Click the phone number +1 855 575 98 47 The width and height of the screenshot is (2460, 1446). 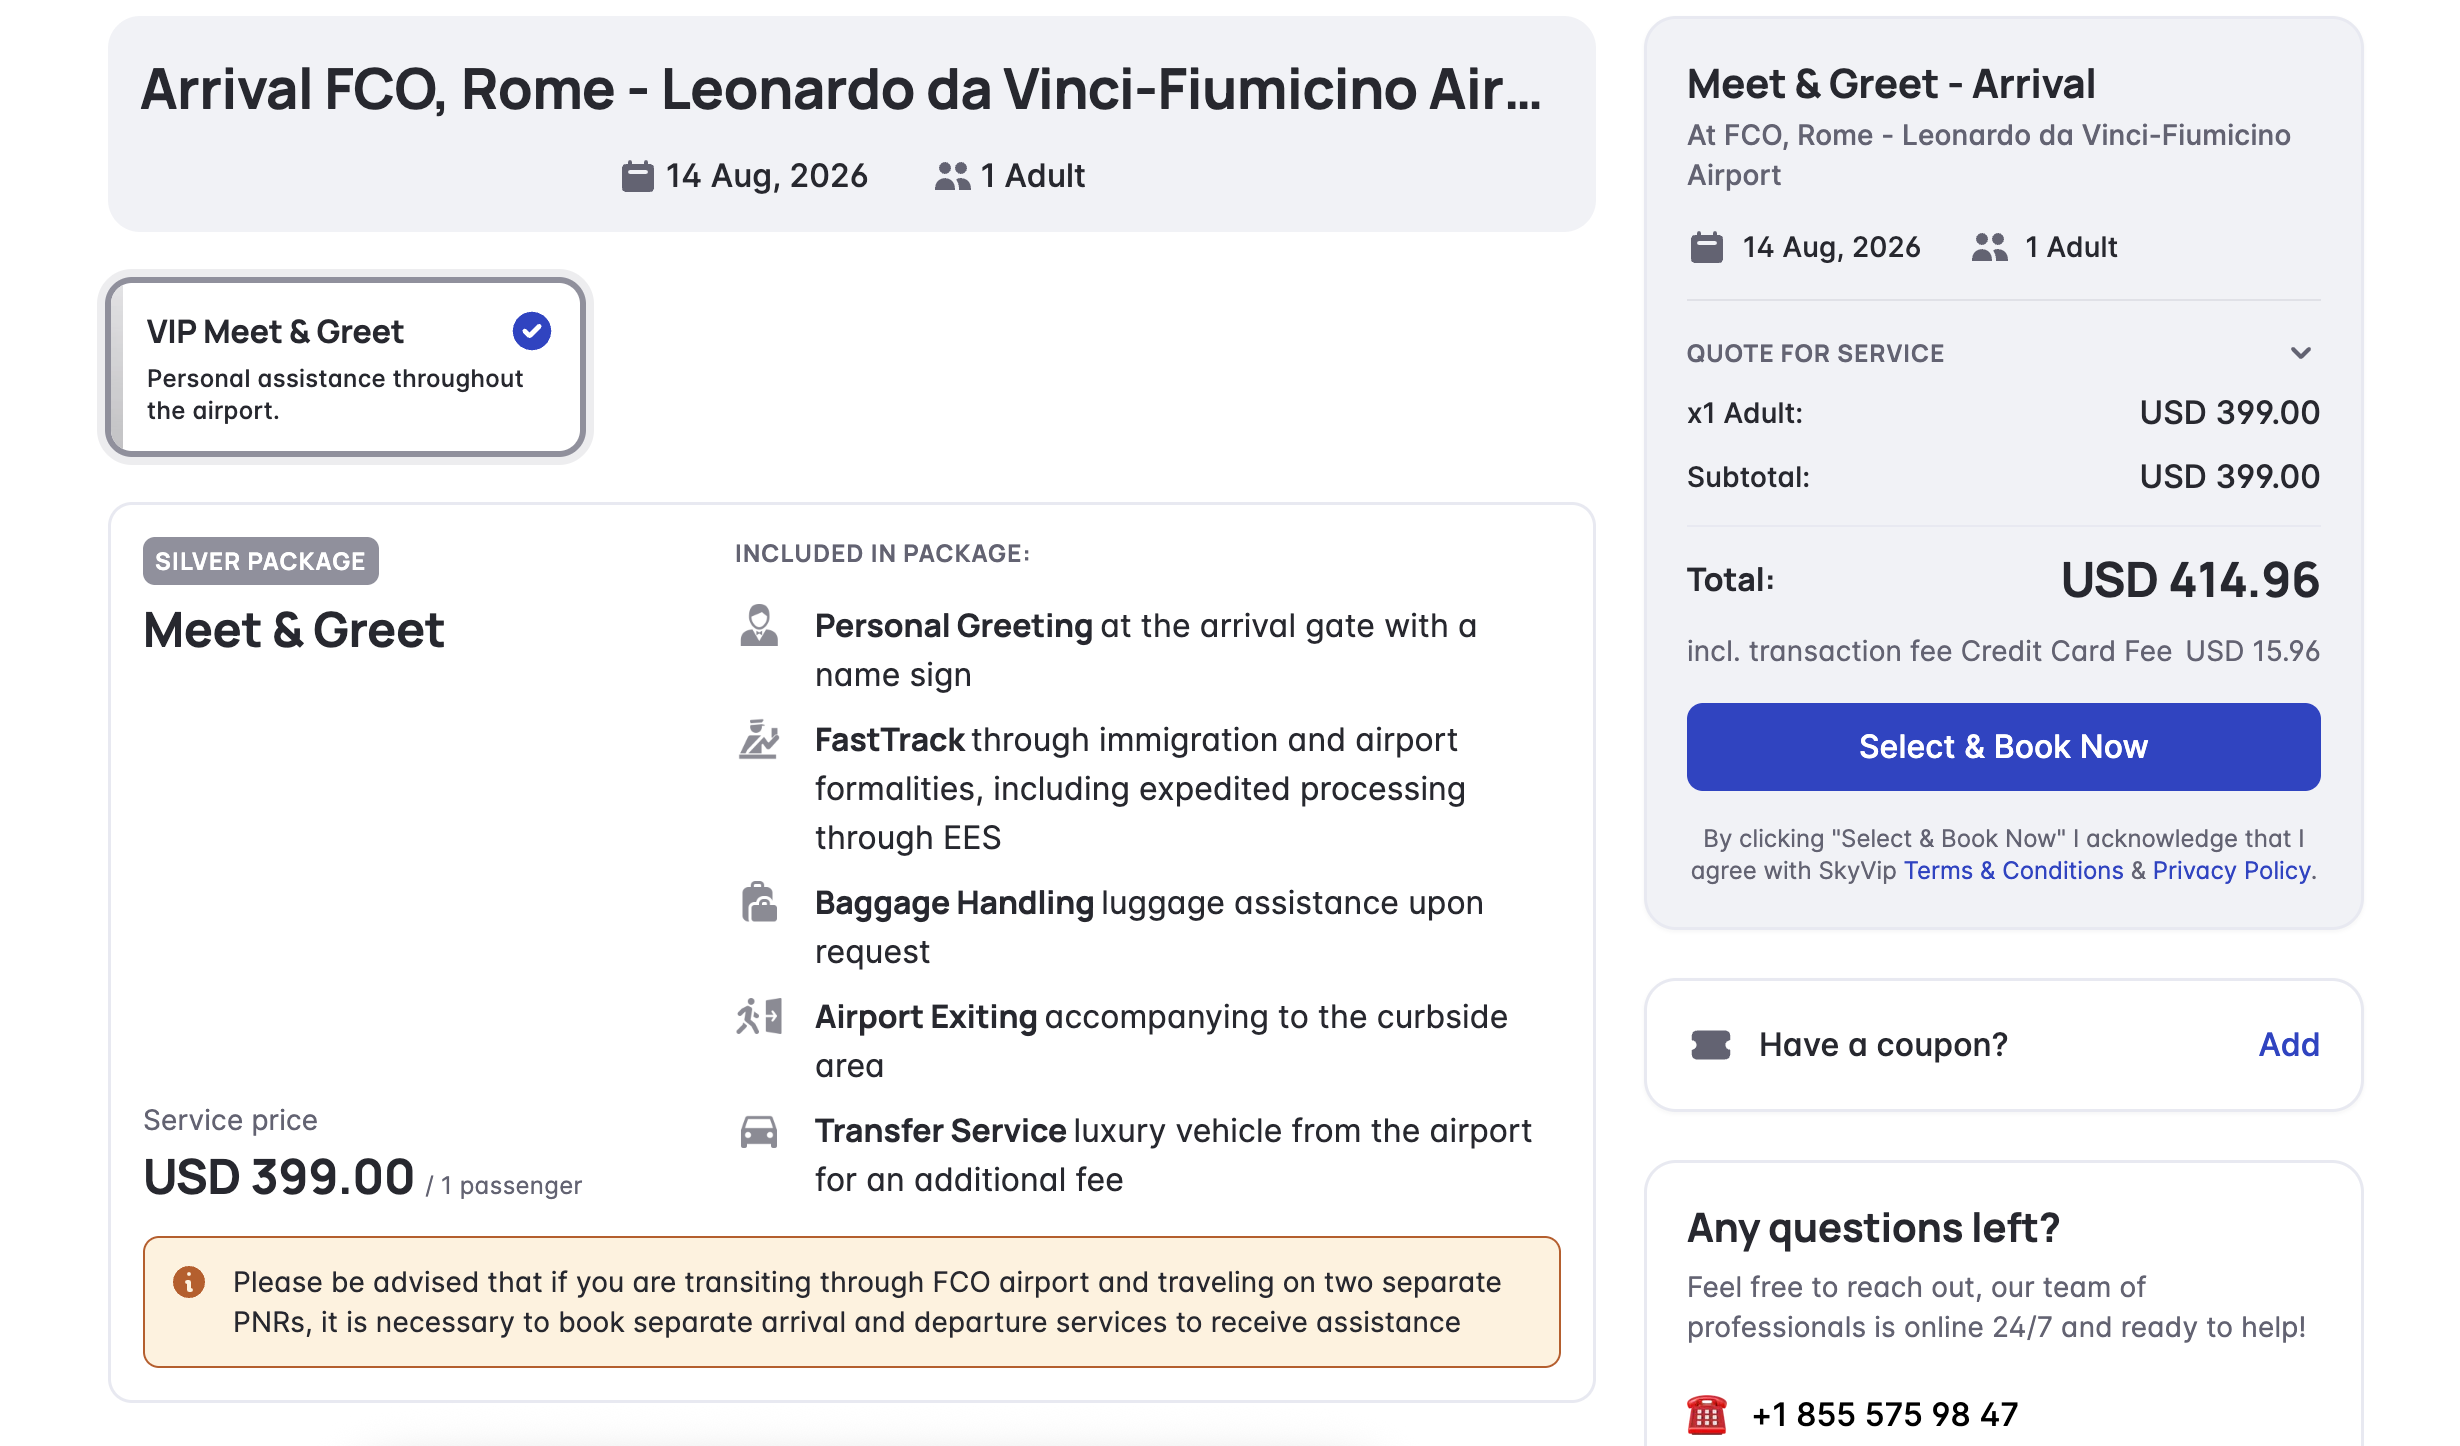tap(1885, 1415)
